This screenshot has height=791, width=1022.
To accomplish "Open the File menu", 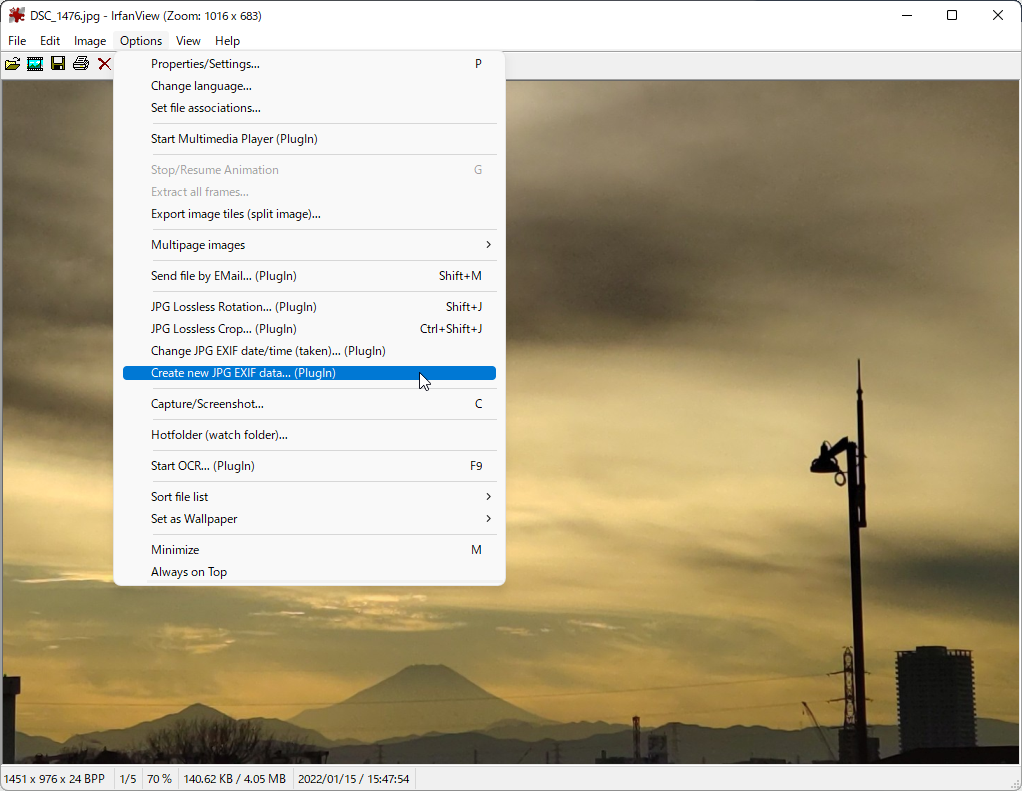I will (x=17, y=40).
